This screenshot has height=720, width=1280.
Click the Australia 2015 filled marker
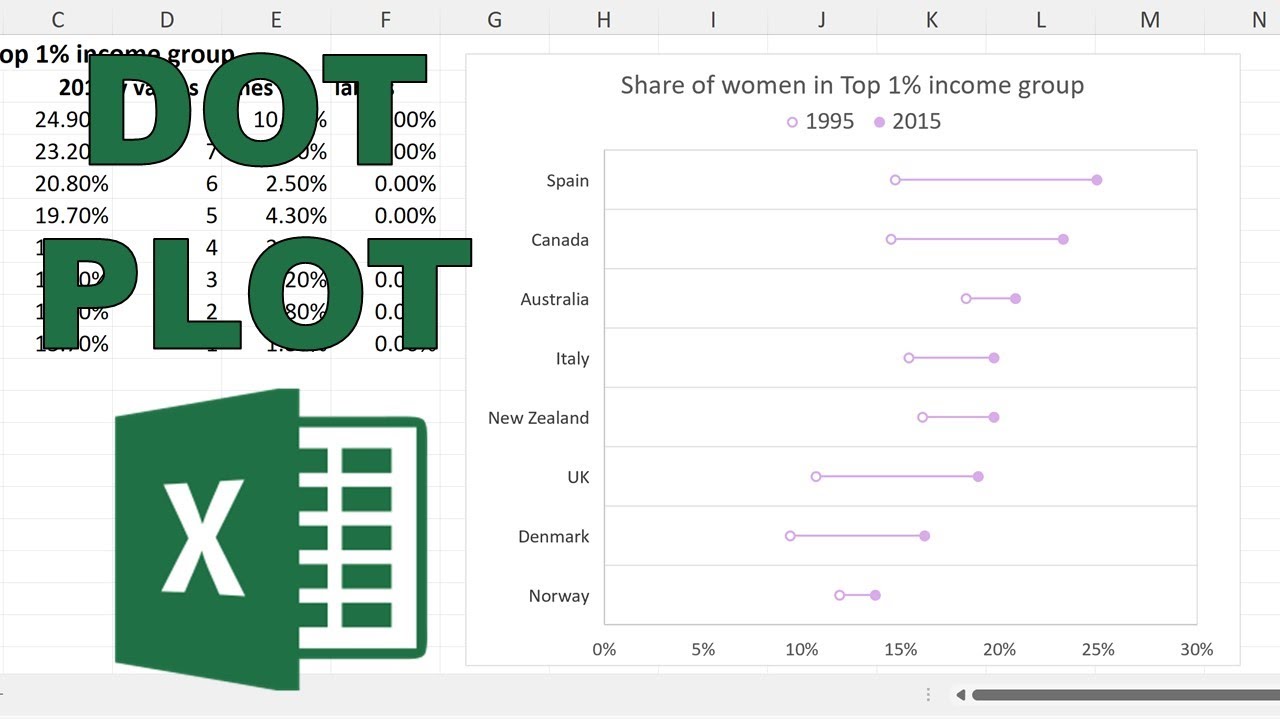coord(1016,299)
